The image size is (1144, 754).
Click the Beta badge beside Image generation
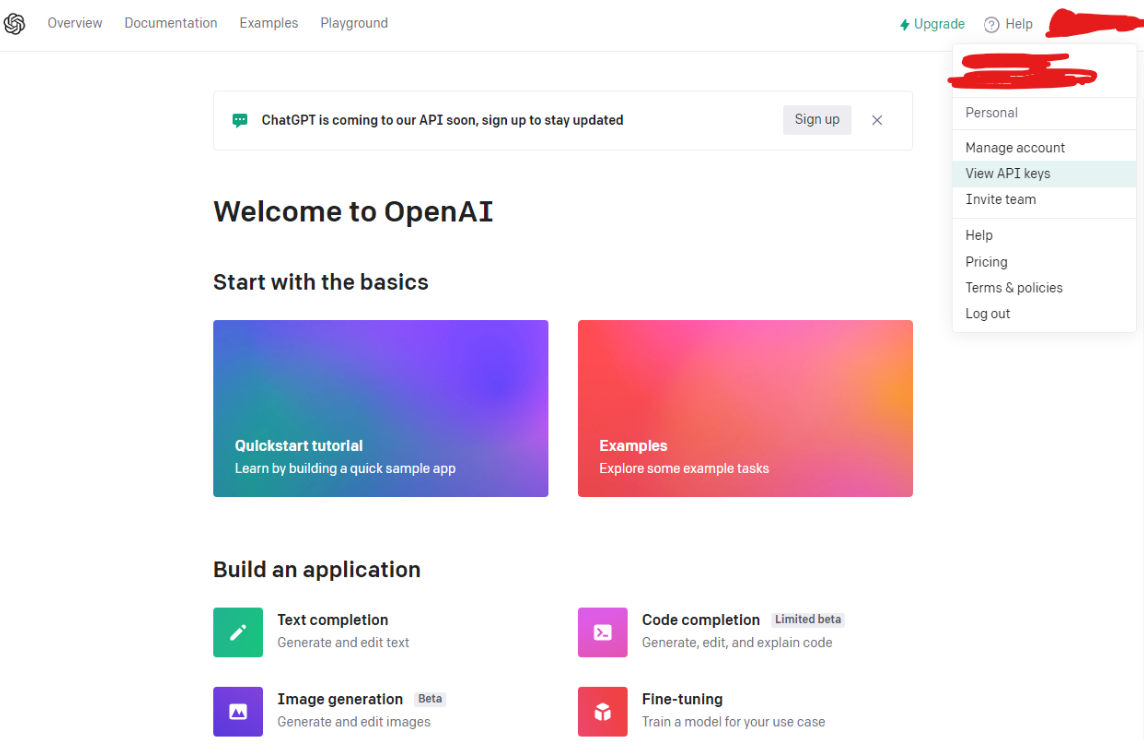(430, 699)
